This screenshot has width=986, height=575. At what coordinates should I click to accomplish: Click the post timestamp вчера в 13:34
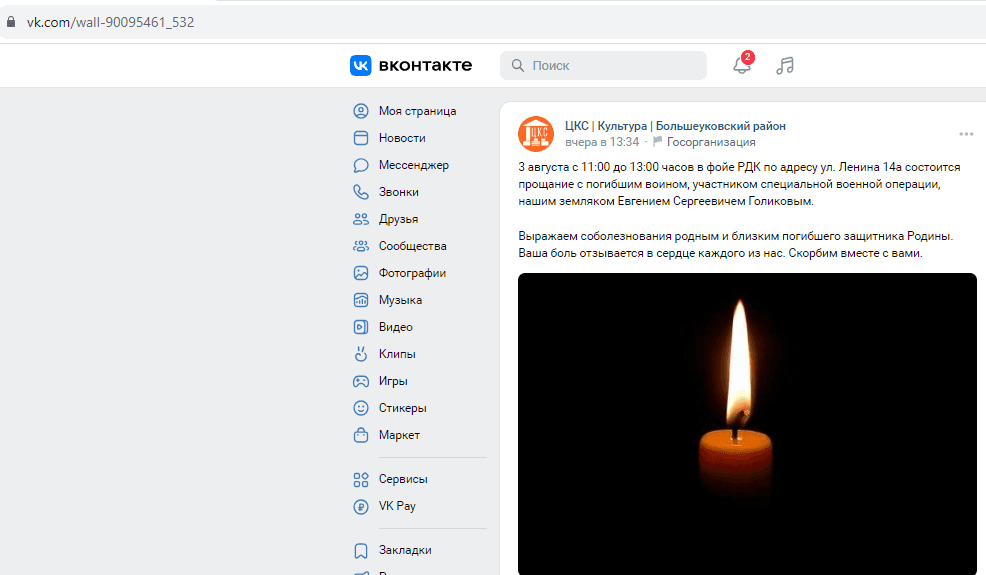[602, 142]
